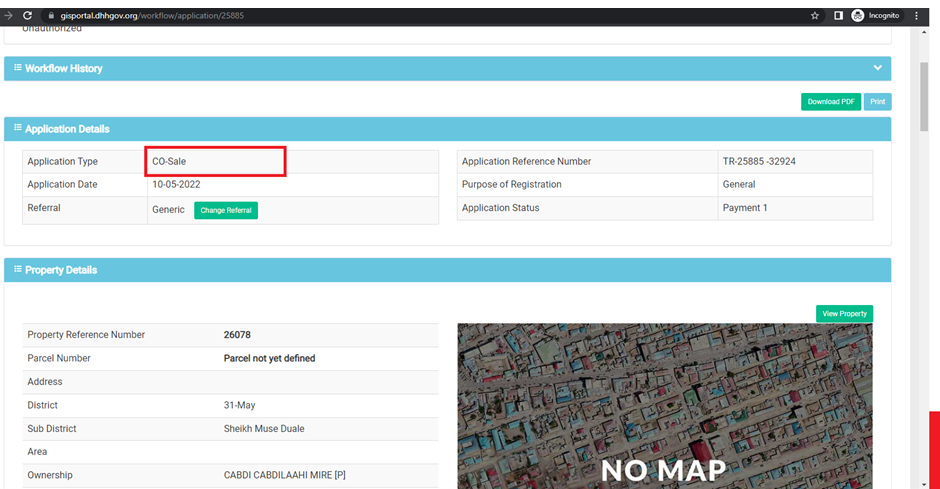Click the Purpose of Registration label

point(511,185)
